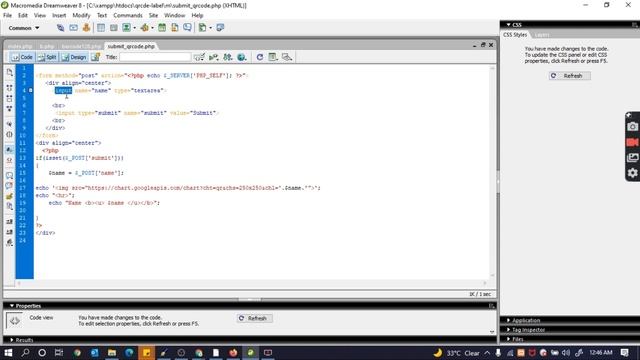Click Outdent Code in coding toolbar

pyautogui.click(x=9, y=232)
